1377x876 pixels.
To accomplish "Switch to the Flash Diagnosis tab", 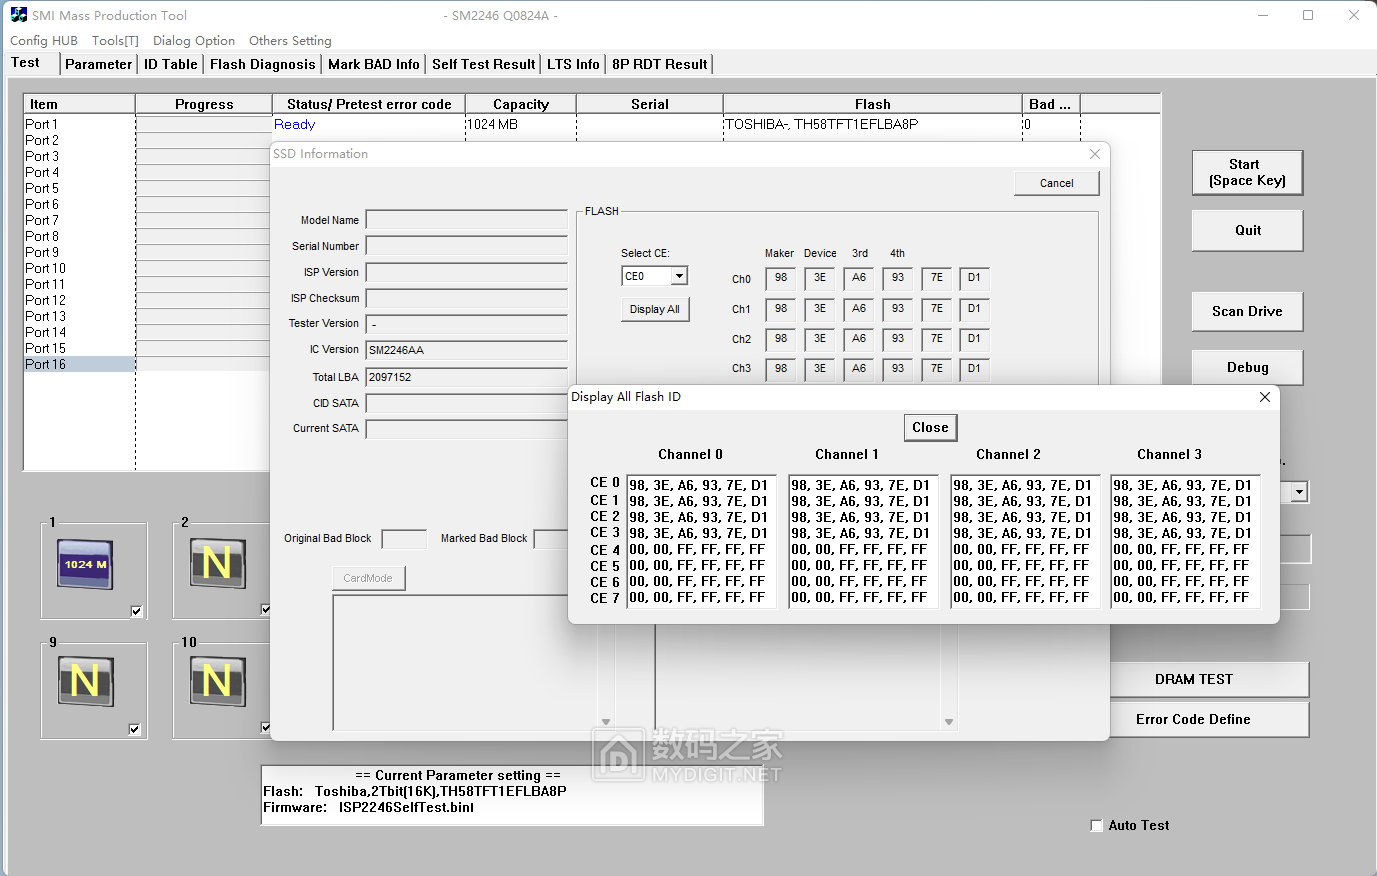I will click(263, 64).
